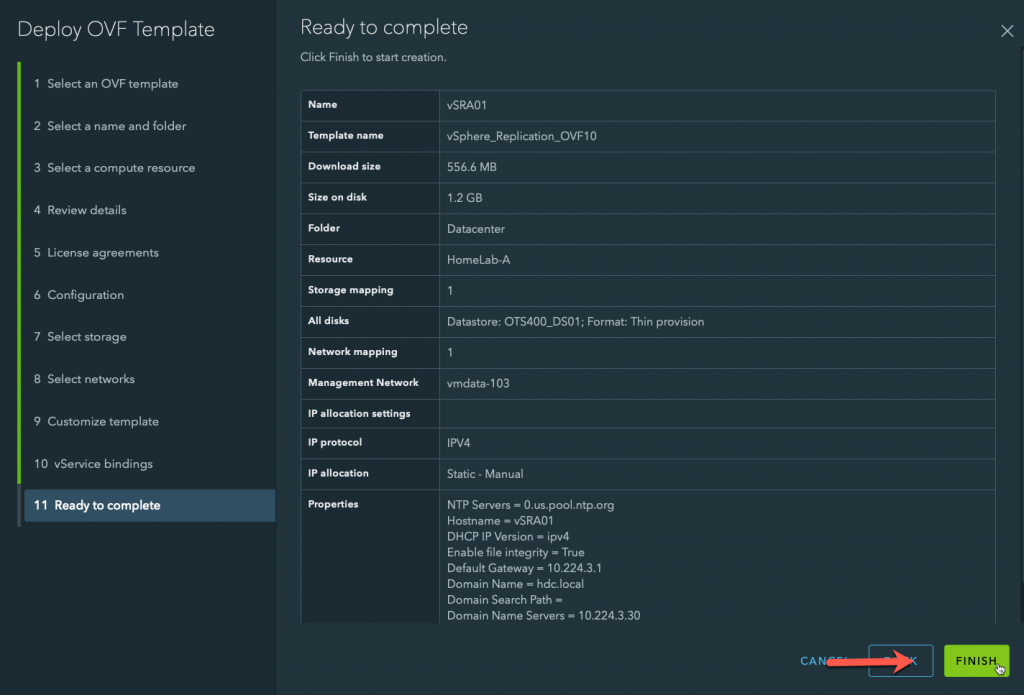Viewport: 1024px width, 695px height.
Task: Go to step 6 Configuration
Action: 79,295
